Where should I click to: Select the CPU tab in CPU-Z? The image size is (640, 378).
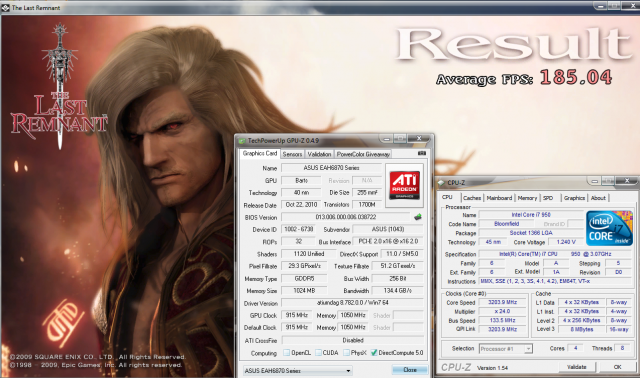447,197
